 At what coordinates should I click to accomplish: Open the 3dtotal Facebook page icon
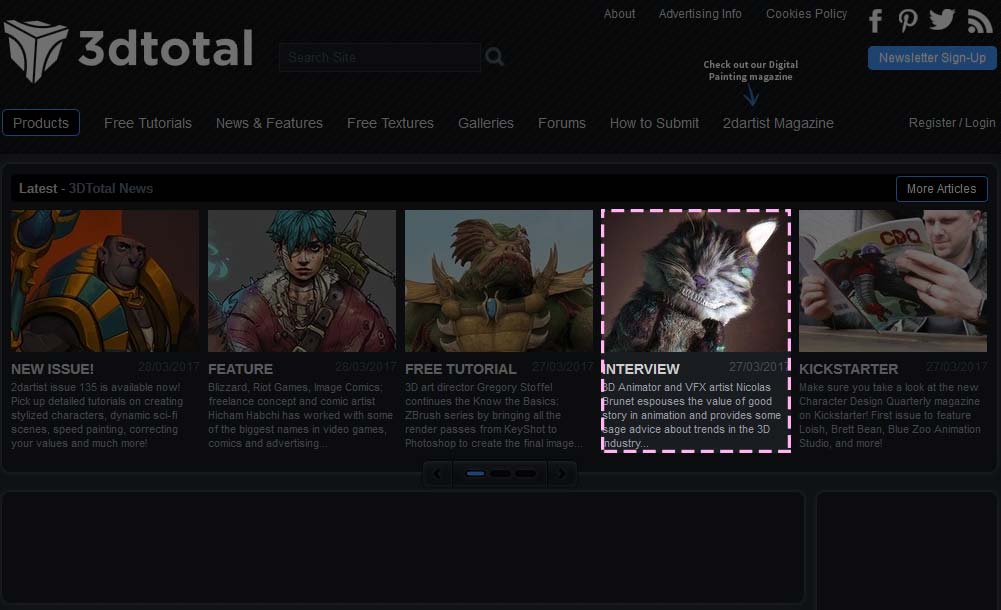(876, 20)
